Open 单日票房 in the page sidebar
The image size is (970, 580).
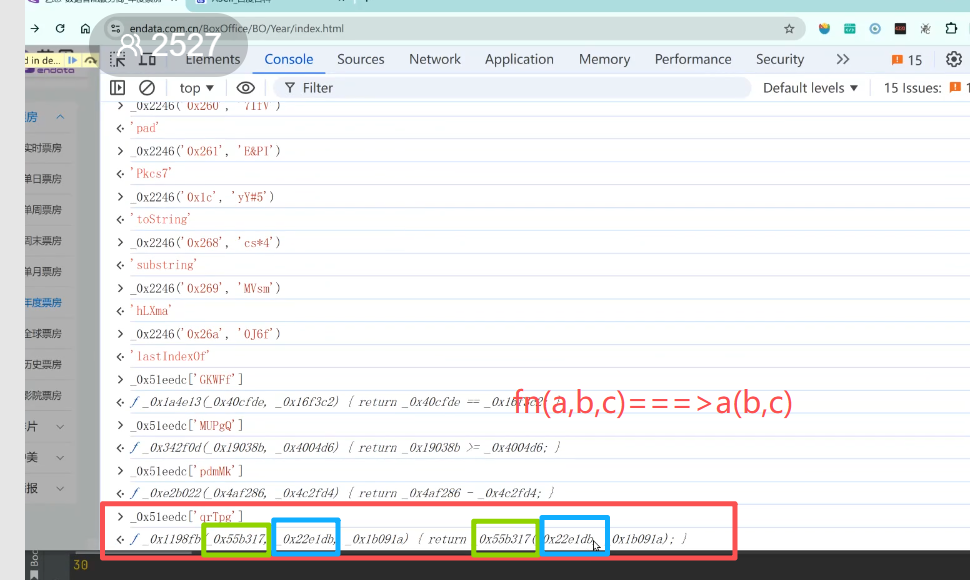(x=43, y=179)
